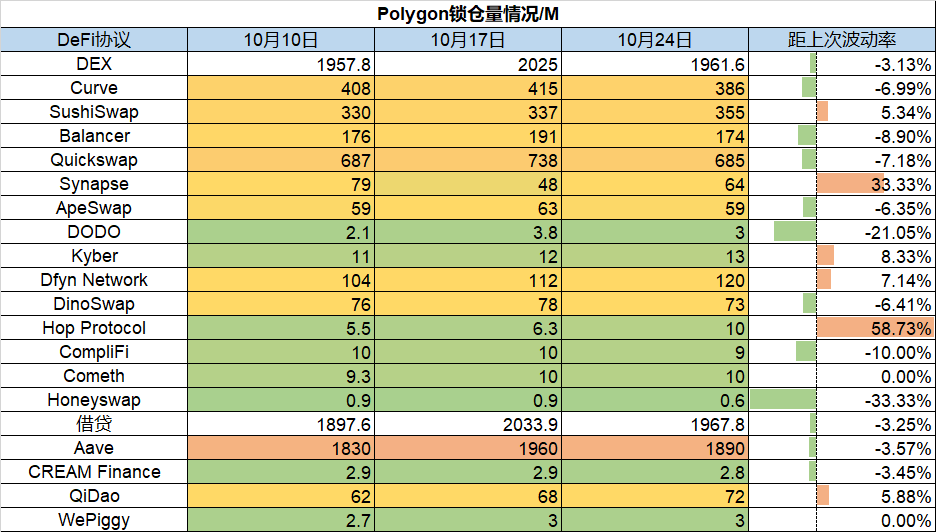936x532 pixels.
Task: Click the 5.88% change cell
Action: 842,496
